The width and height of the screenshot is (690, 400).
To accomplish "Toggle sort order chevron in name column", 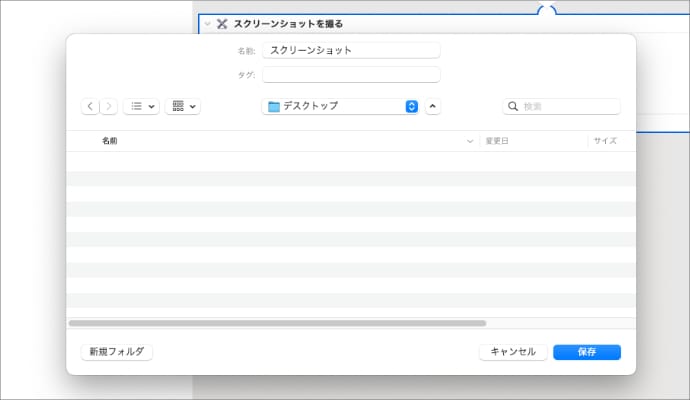I will coord(470,142).
